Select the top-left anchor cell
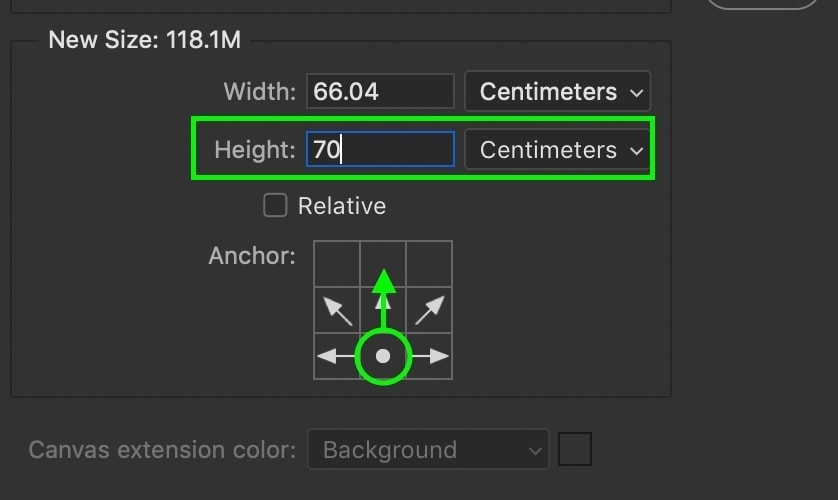This screenshot has height=500, width=838. click(337, 264)
